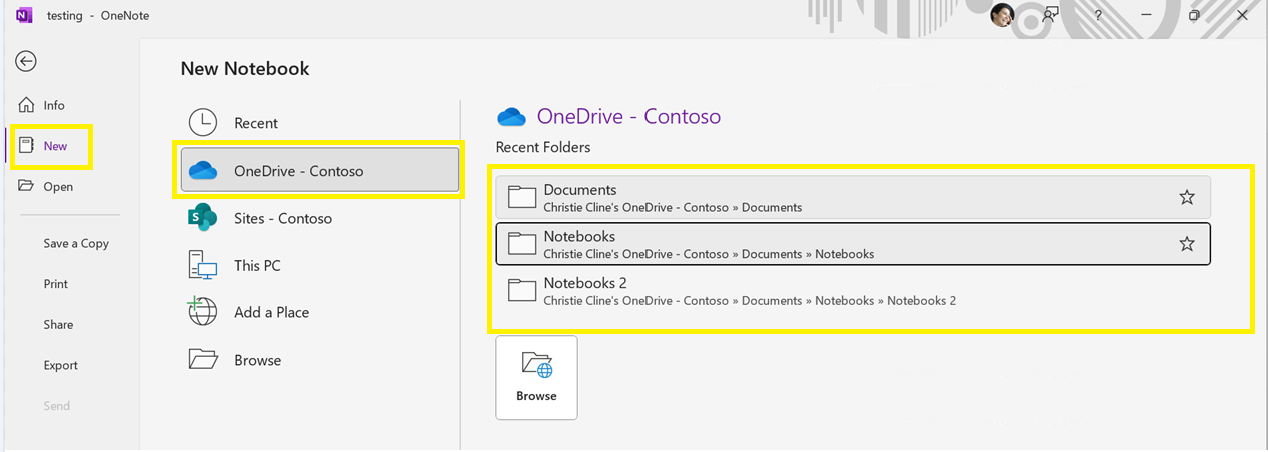Click the user profile picture
The height and width of the screenshot is (452, 1268).
point(1002,15)
